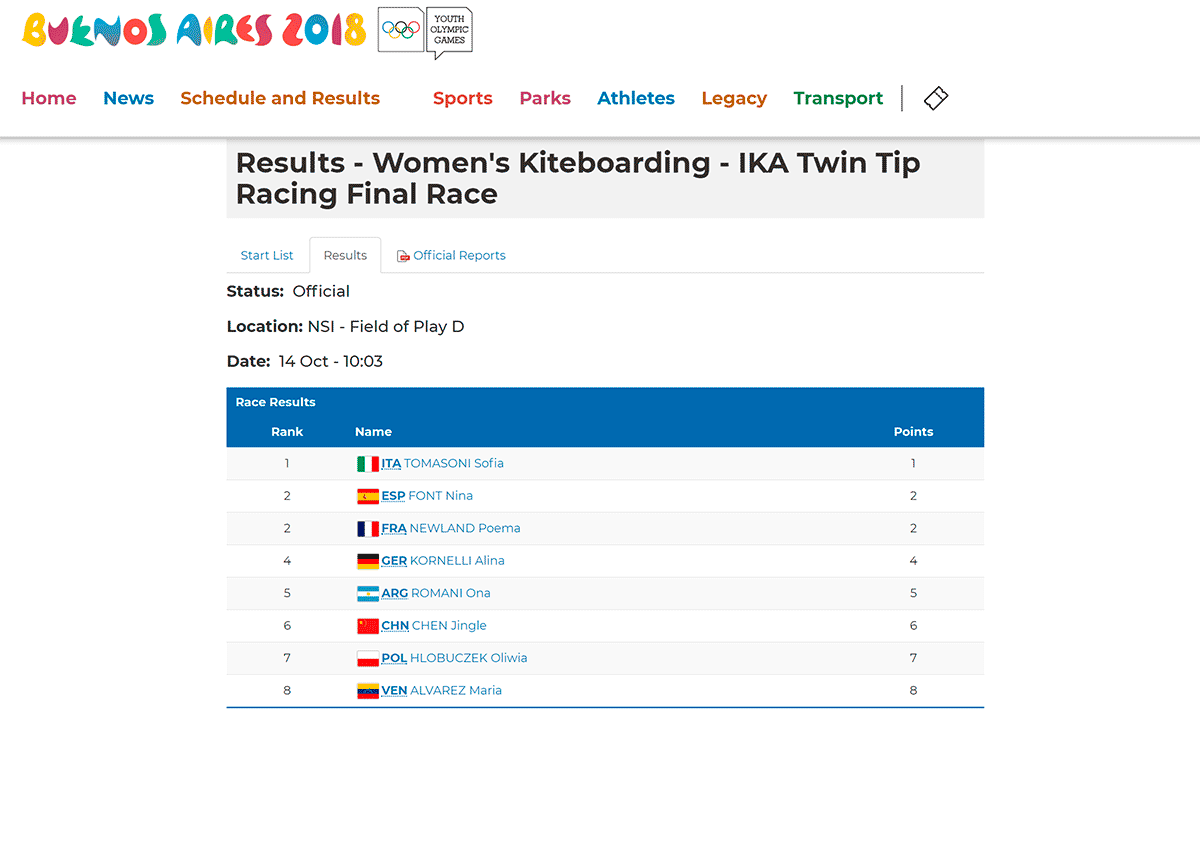Go to the Sports menu item
1200x845 pixels.
(x=463, y=98)
